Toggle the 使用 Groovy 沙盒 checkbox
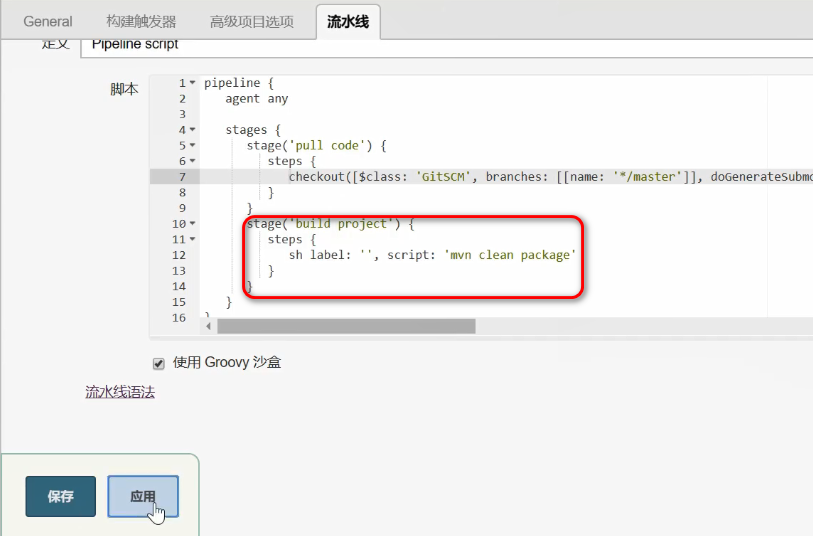813x536 pixels. (x=159, y=363)
